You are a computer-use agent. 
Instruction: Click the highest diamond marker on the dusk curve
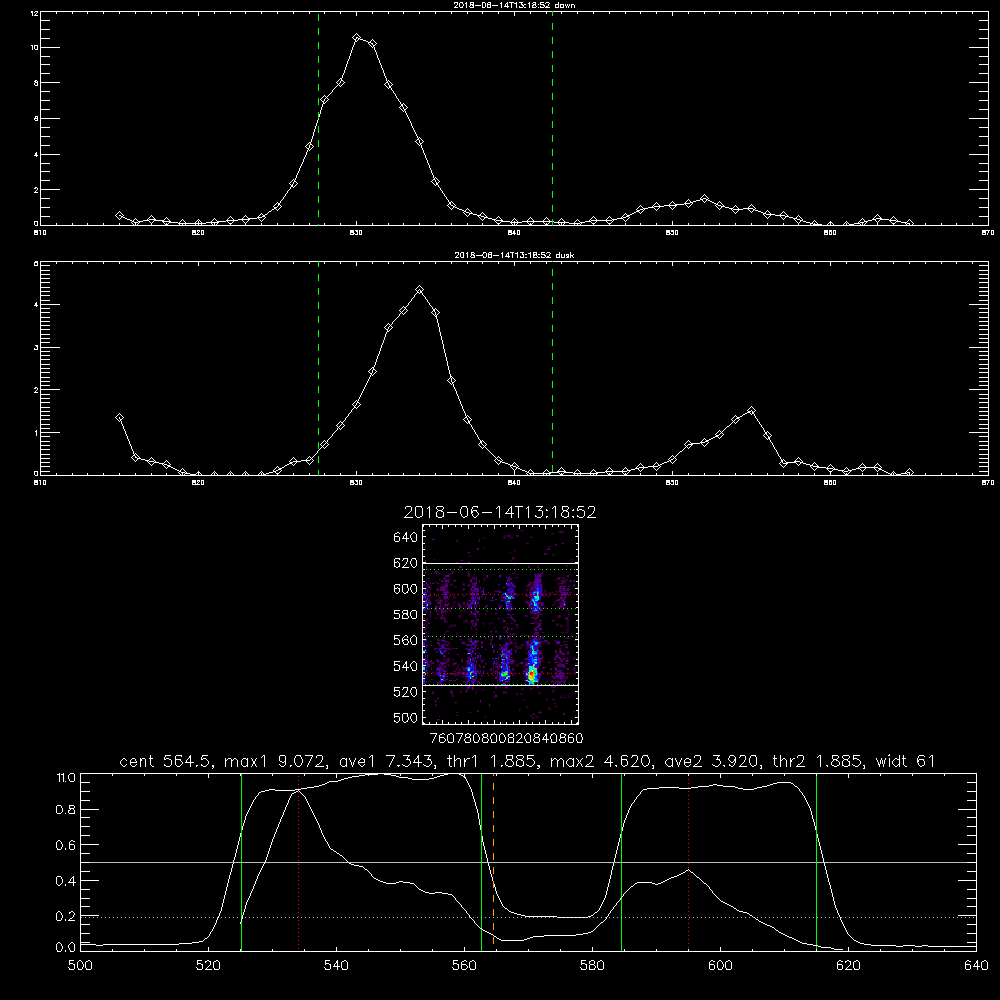click(419, 290)
